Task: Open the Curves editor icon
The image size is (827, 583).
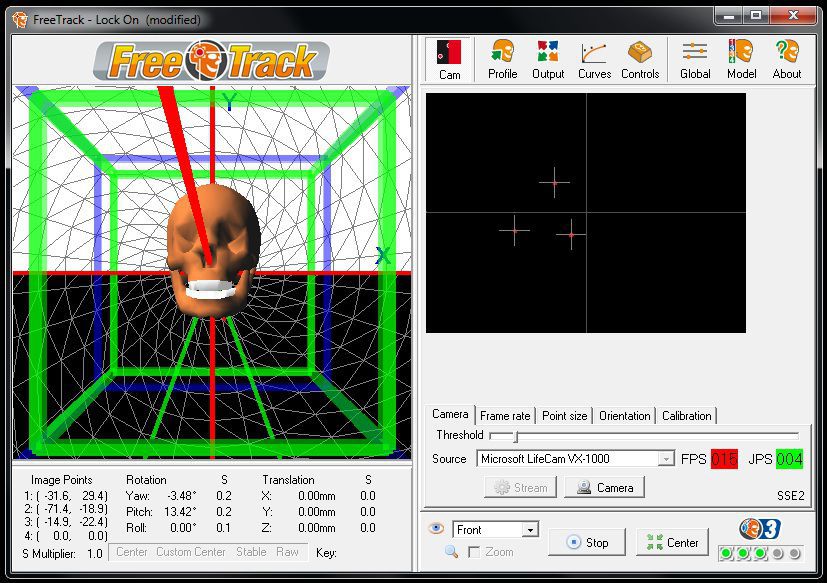Action: pos(594,58)
